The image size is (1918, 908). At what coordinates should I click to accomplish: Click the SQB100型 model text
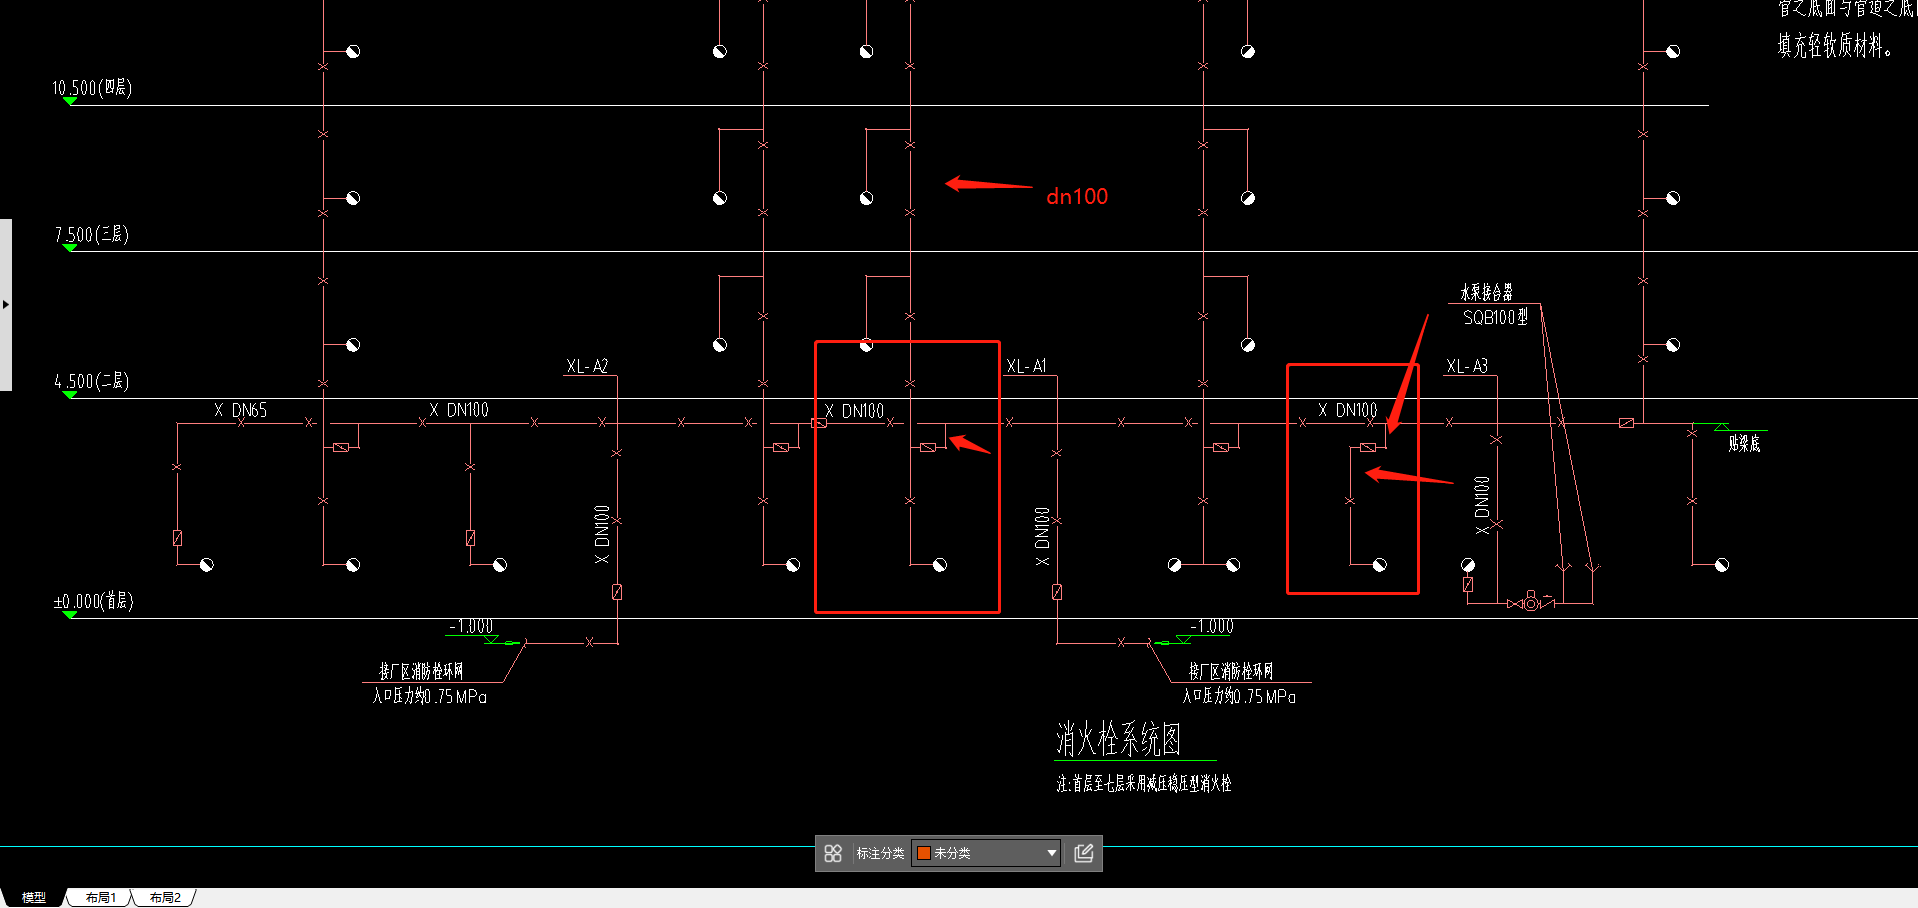coord(1495,317)
